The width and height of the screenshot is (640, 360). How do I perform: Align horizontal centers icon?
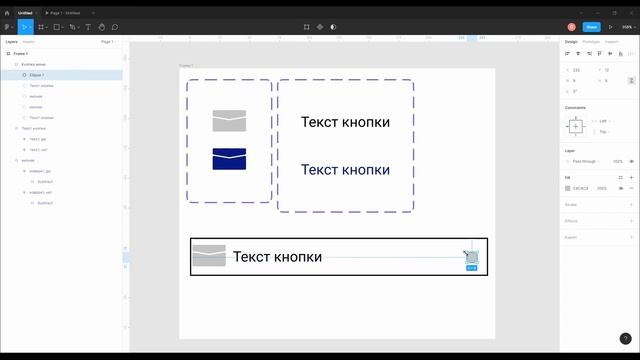click(x=578, y=53)
